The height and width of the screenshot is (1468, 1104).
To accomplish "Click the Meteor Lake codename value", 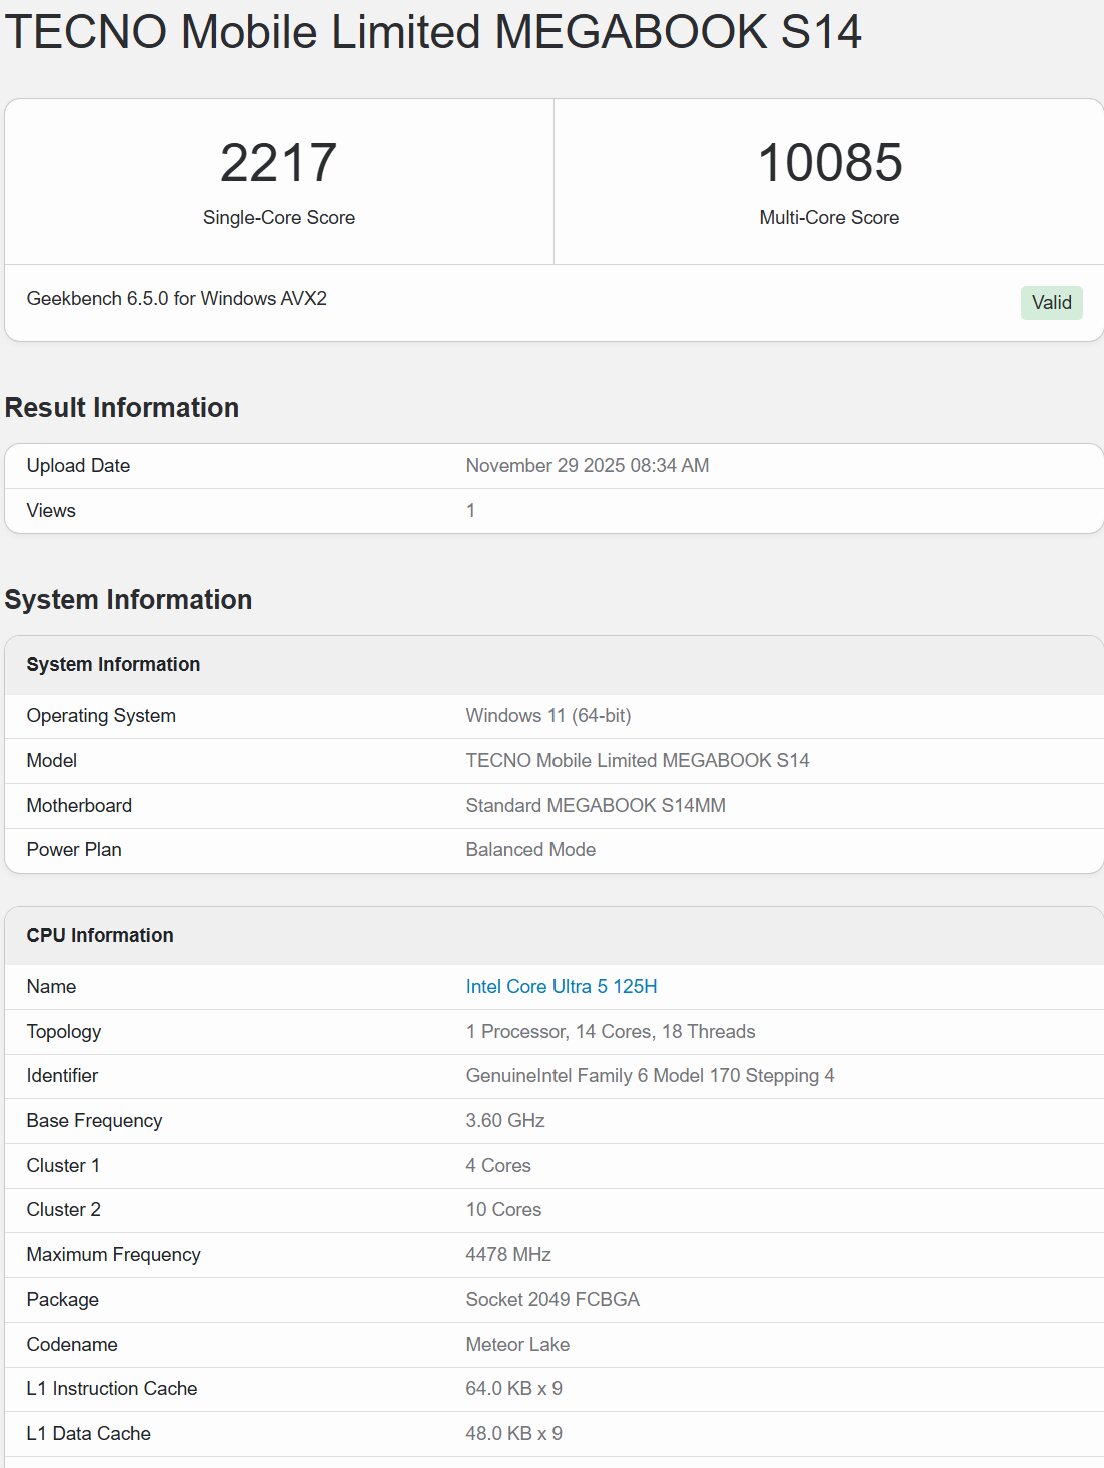I will [517, 1344].
